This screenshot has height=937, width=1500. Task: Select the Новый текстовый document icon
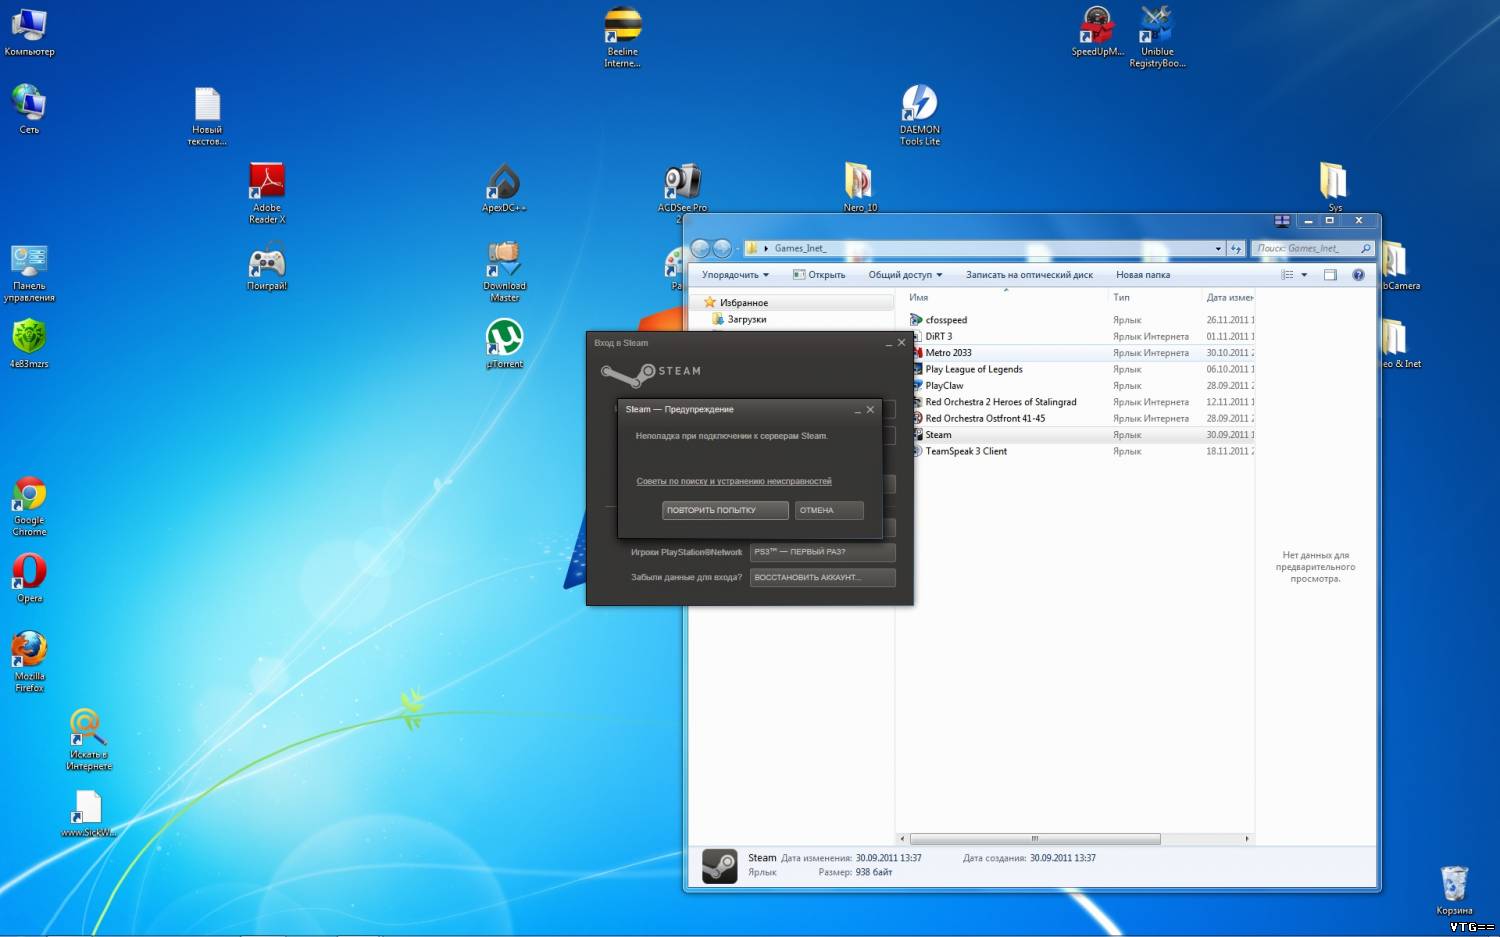pos(207,116)
